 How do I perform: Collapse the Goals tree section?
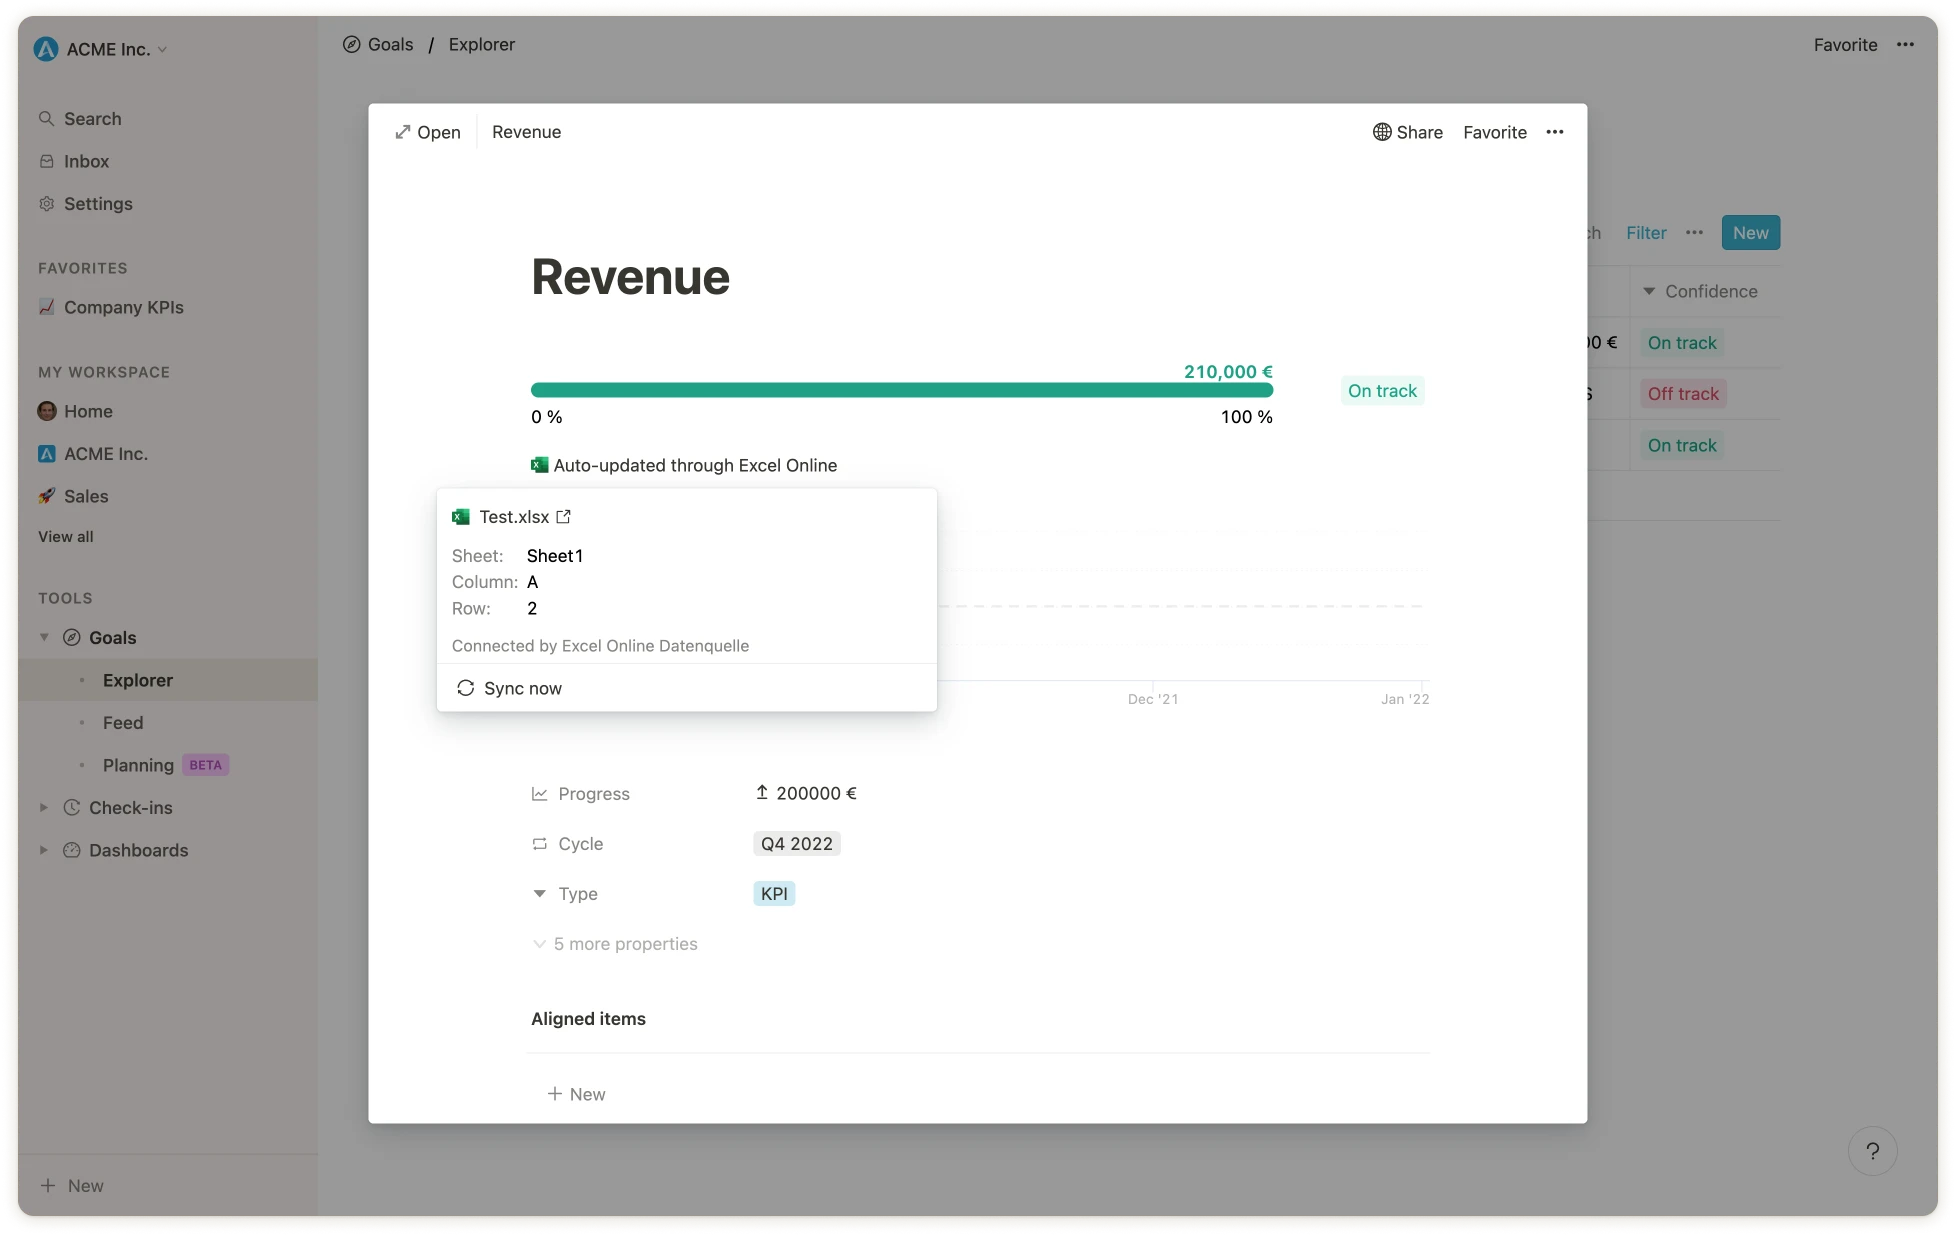tap(44, 638)
